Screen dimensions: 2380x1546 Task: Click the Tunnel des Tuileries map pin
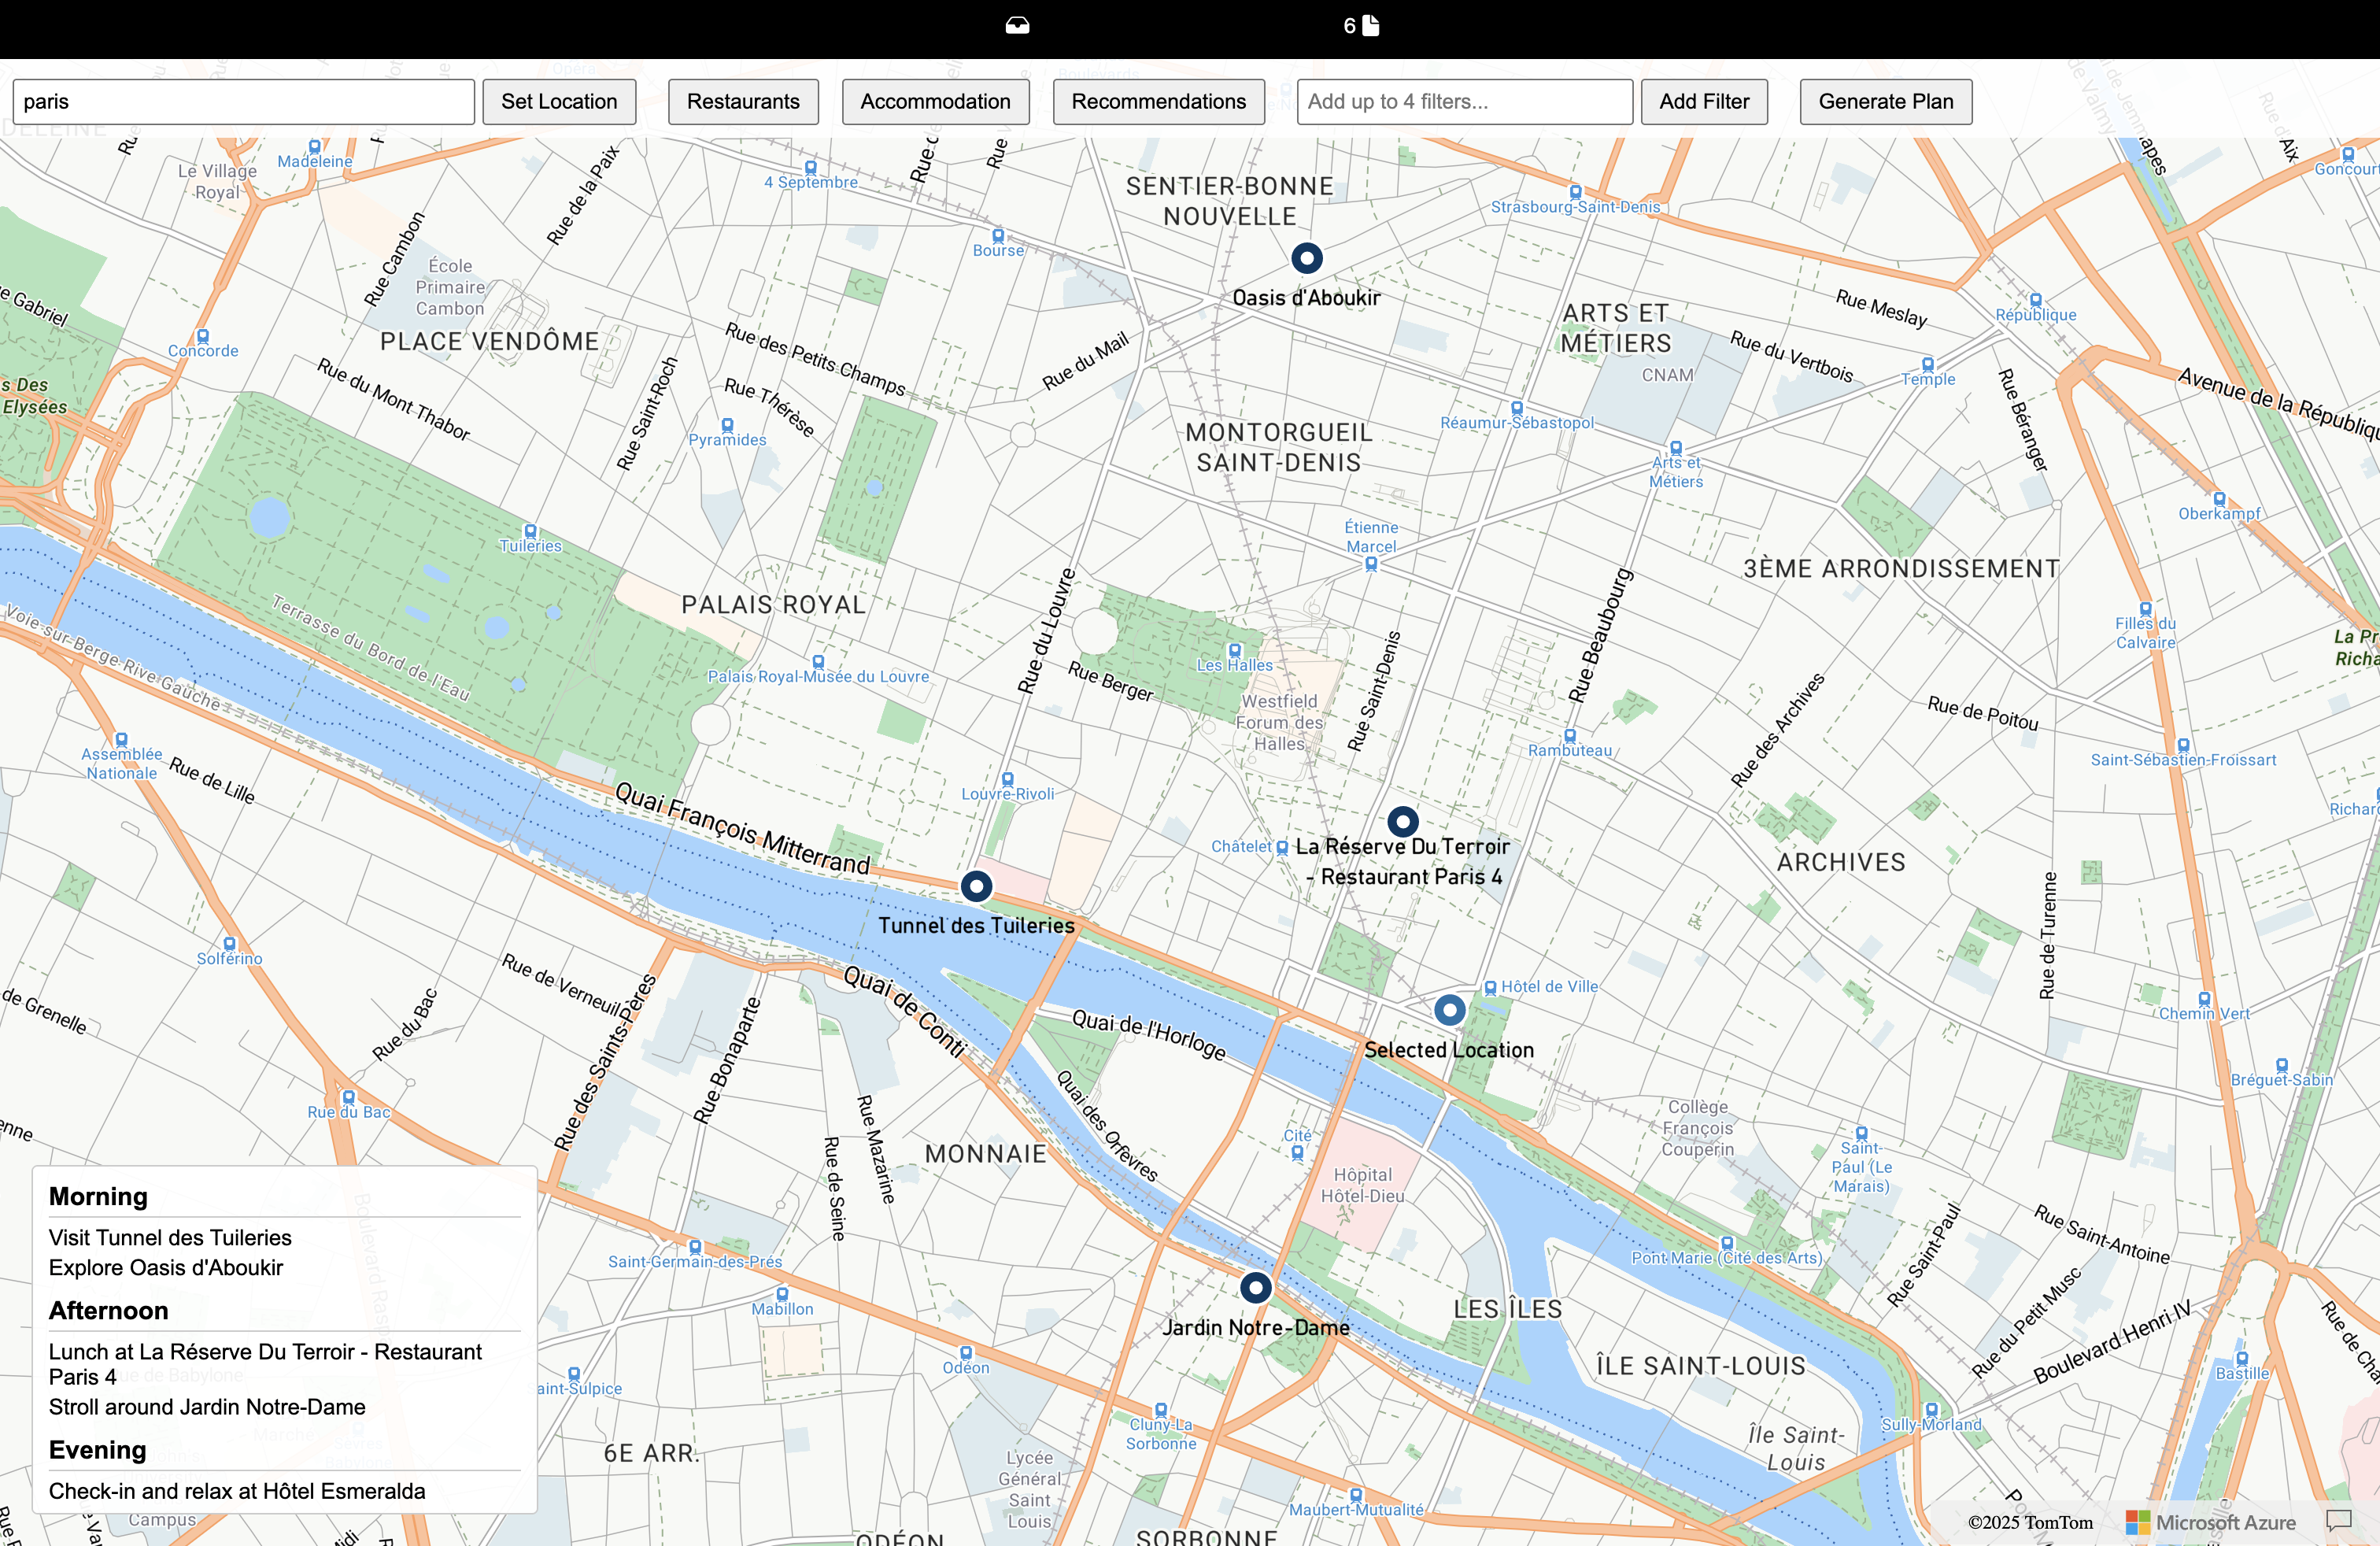pyautogui.click(x=976, y=886)
